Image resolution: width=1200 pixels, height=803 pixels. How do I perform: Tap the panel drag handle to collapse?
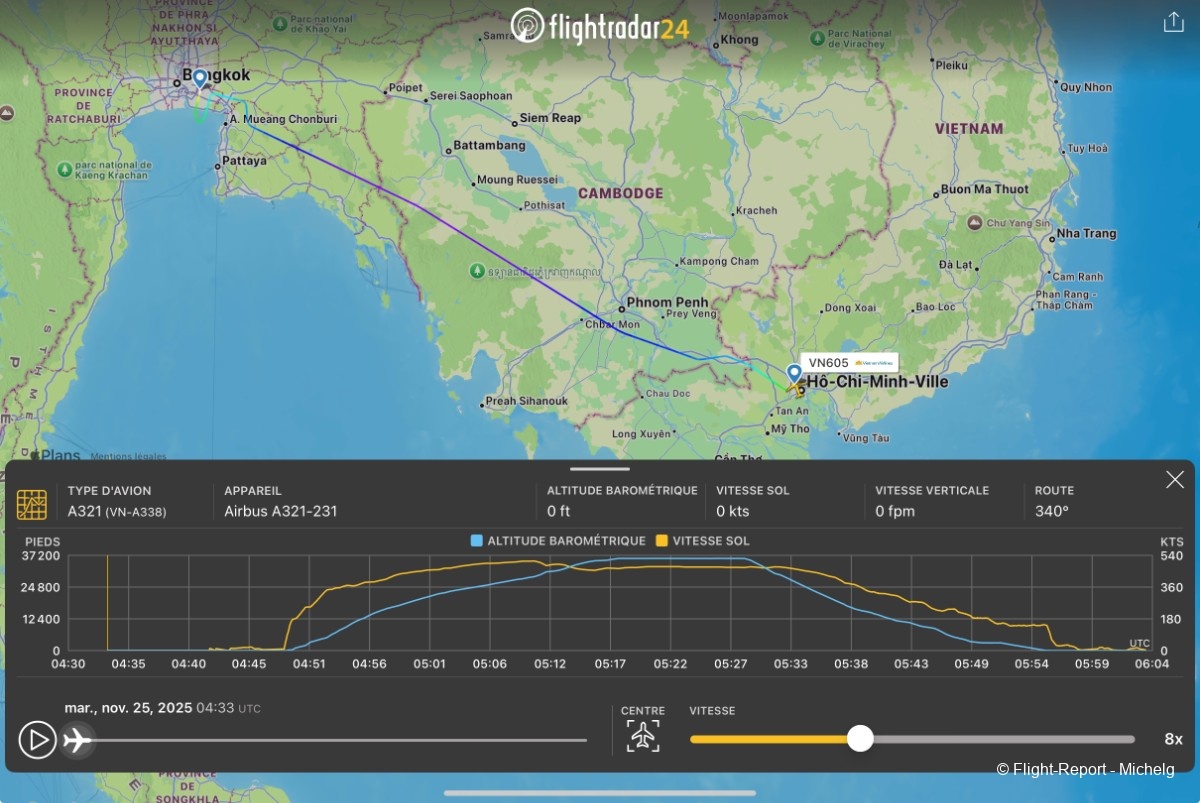point(600,468)
